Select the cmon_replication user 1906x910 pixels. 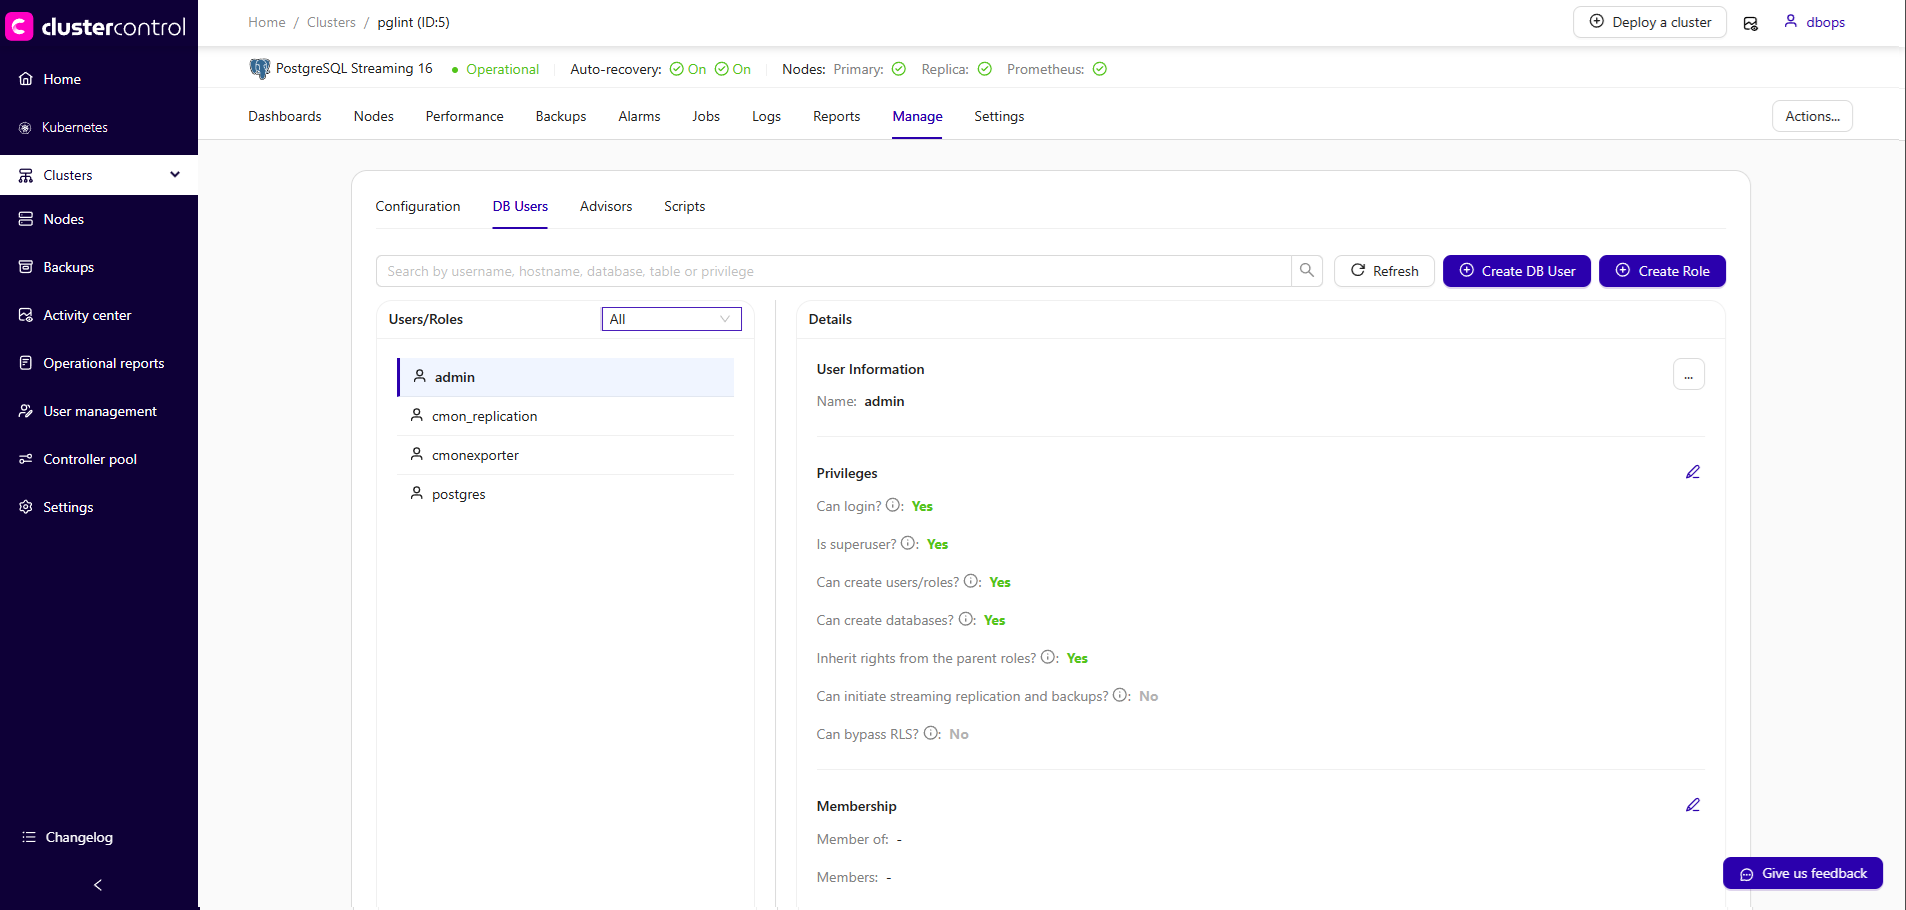click(484, 416)
